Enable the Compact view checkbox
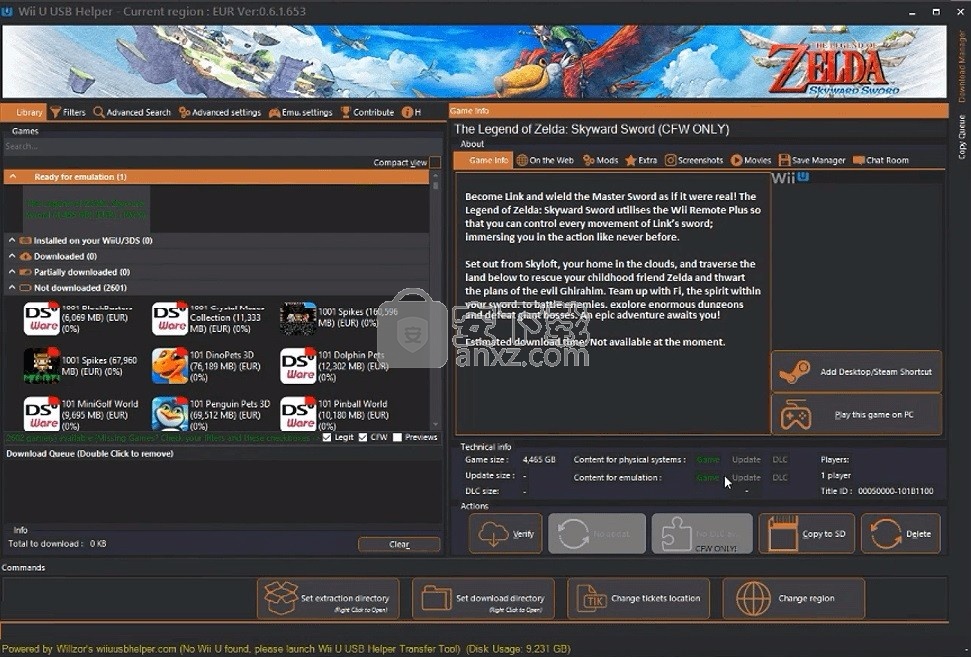Viewport: 971px width, 659px height. point(435,162)
